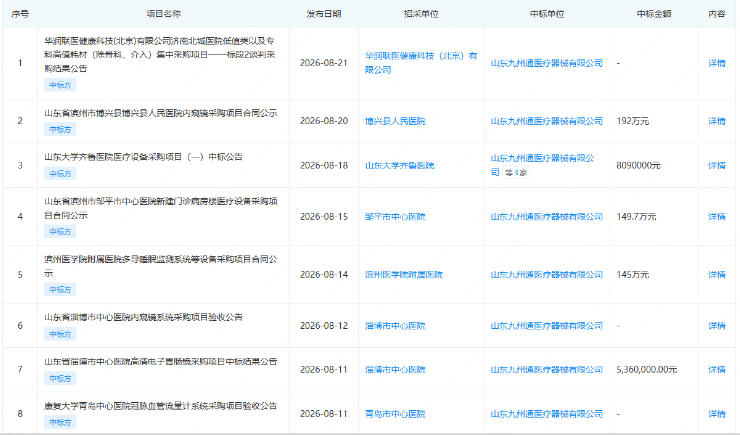The height and width of the screenshot is (435, 740).
Task: Click the 等3家 badge in row 3
Action: coord(516,173)
